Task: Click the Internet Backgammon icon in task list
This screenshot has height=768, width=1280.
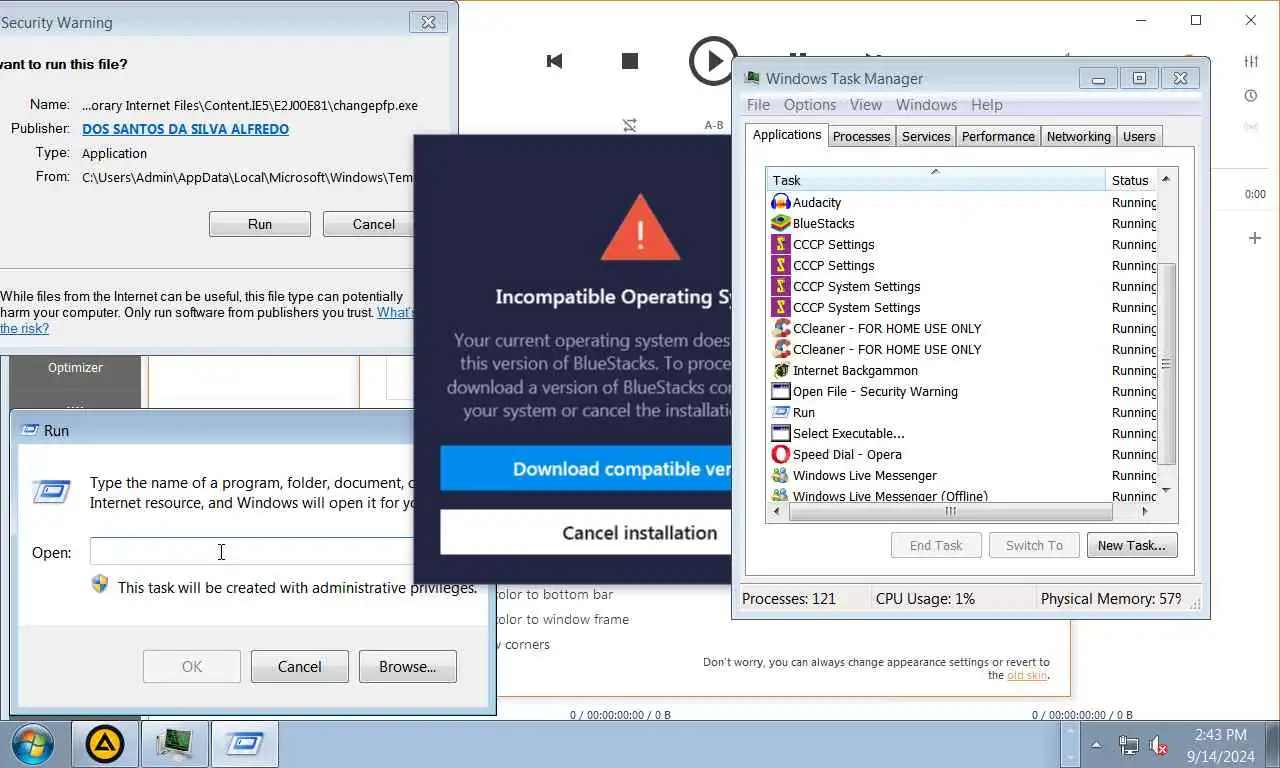Action: 781,370
